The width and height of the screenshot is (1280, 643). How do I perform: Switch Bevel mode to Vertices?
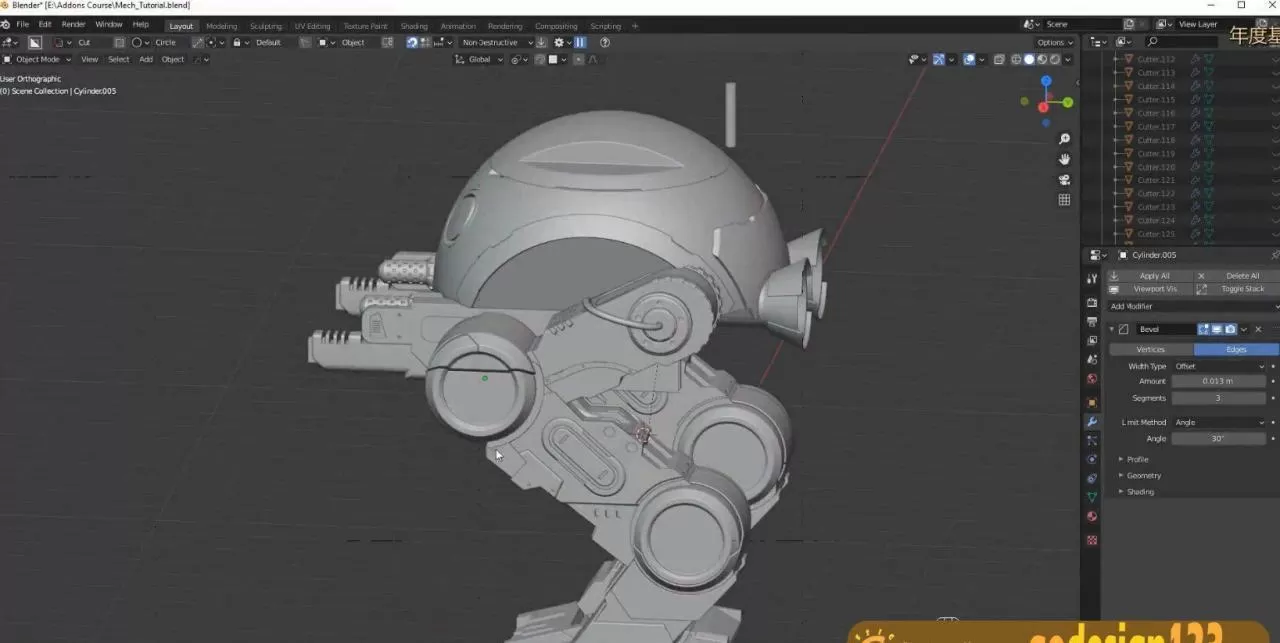tap(1150, 349)
